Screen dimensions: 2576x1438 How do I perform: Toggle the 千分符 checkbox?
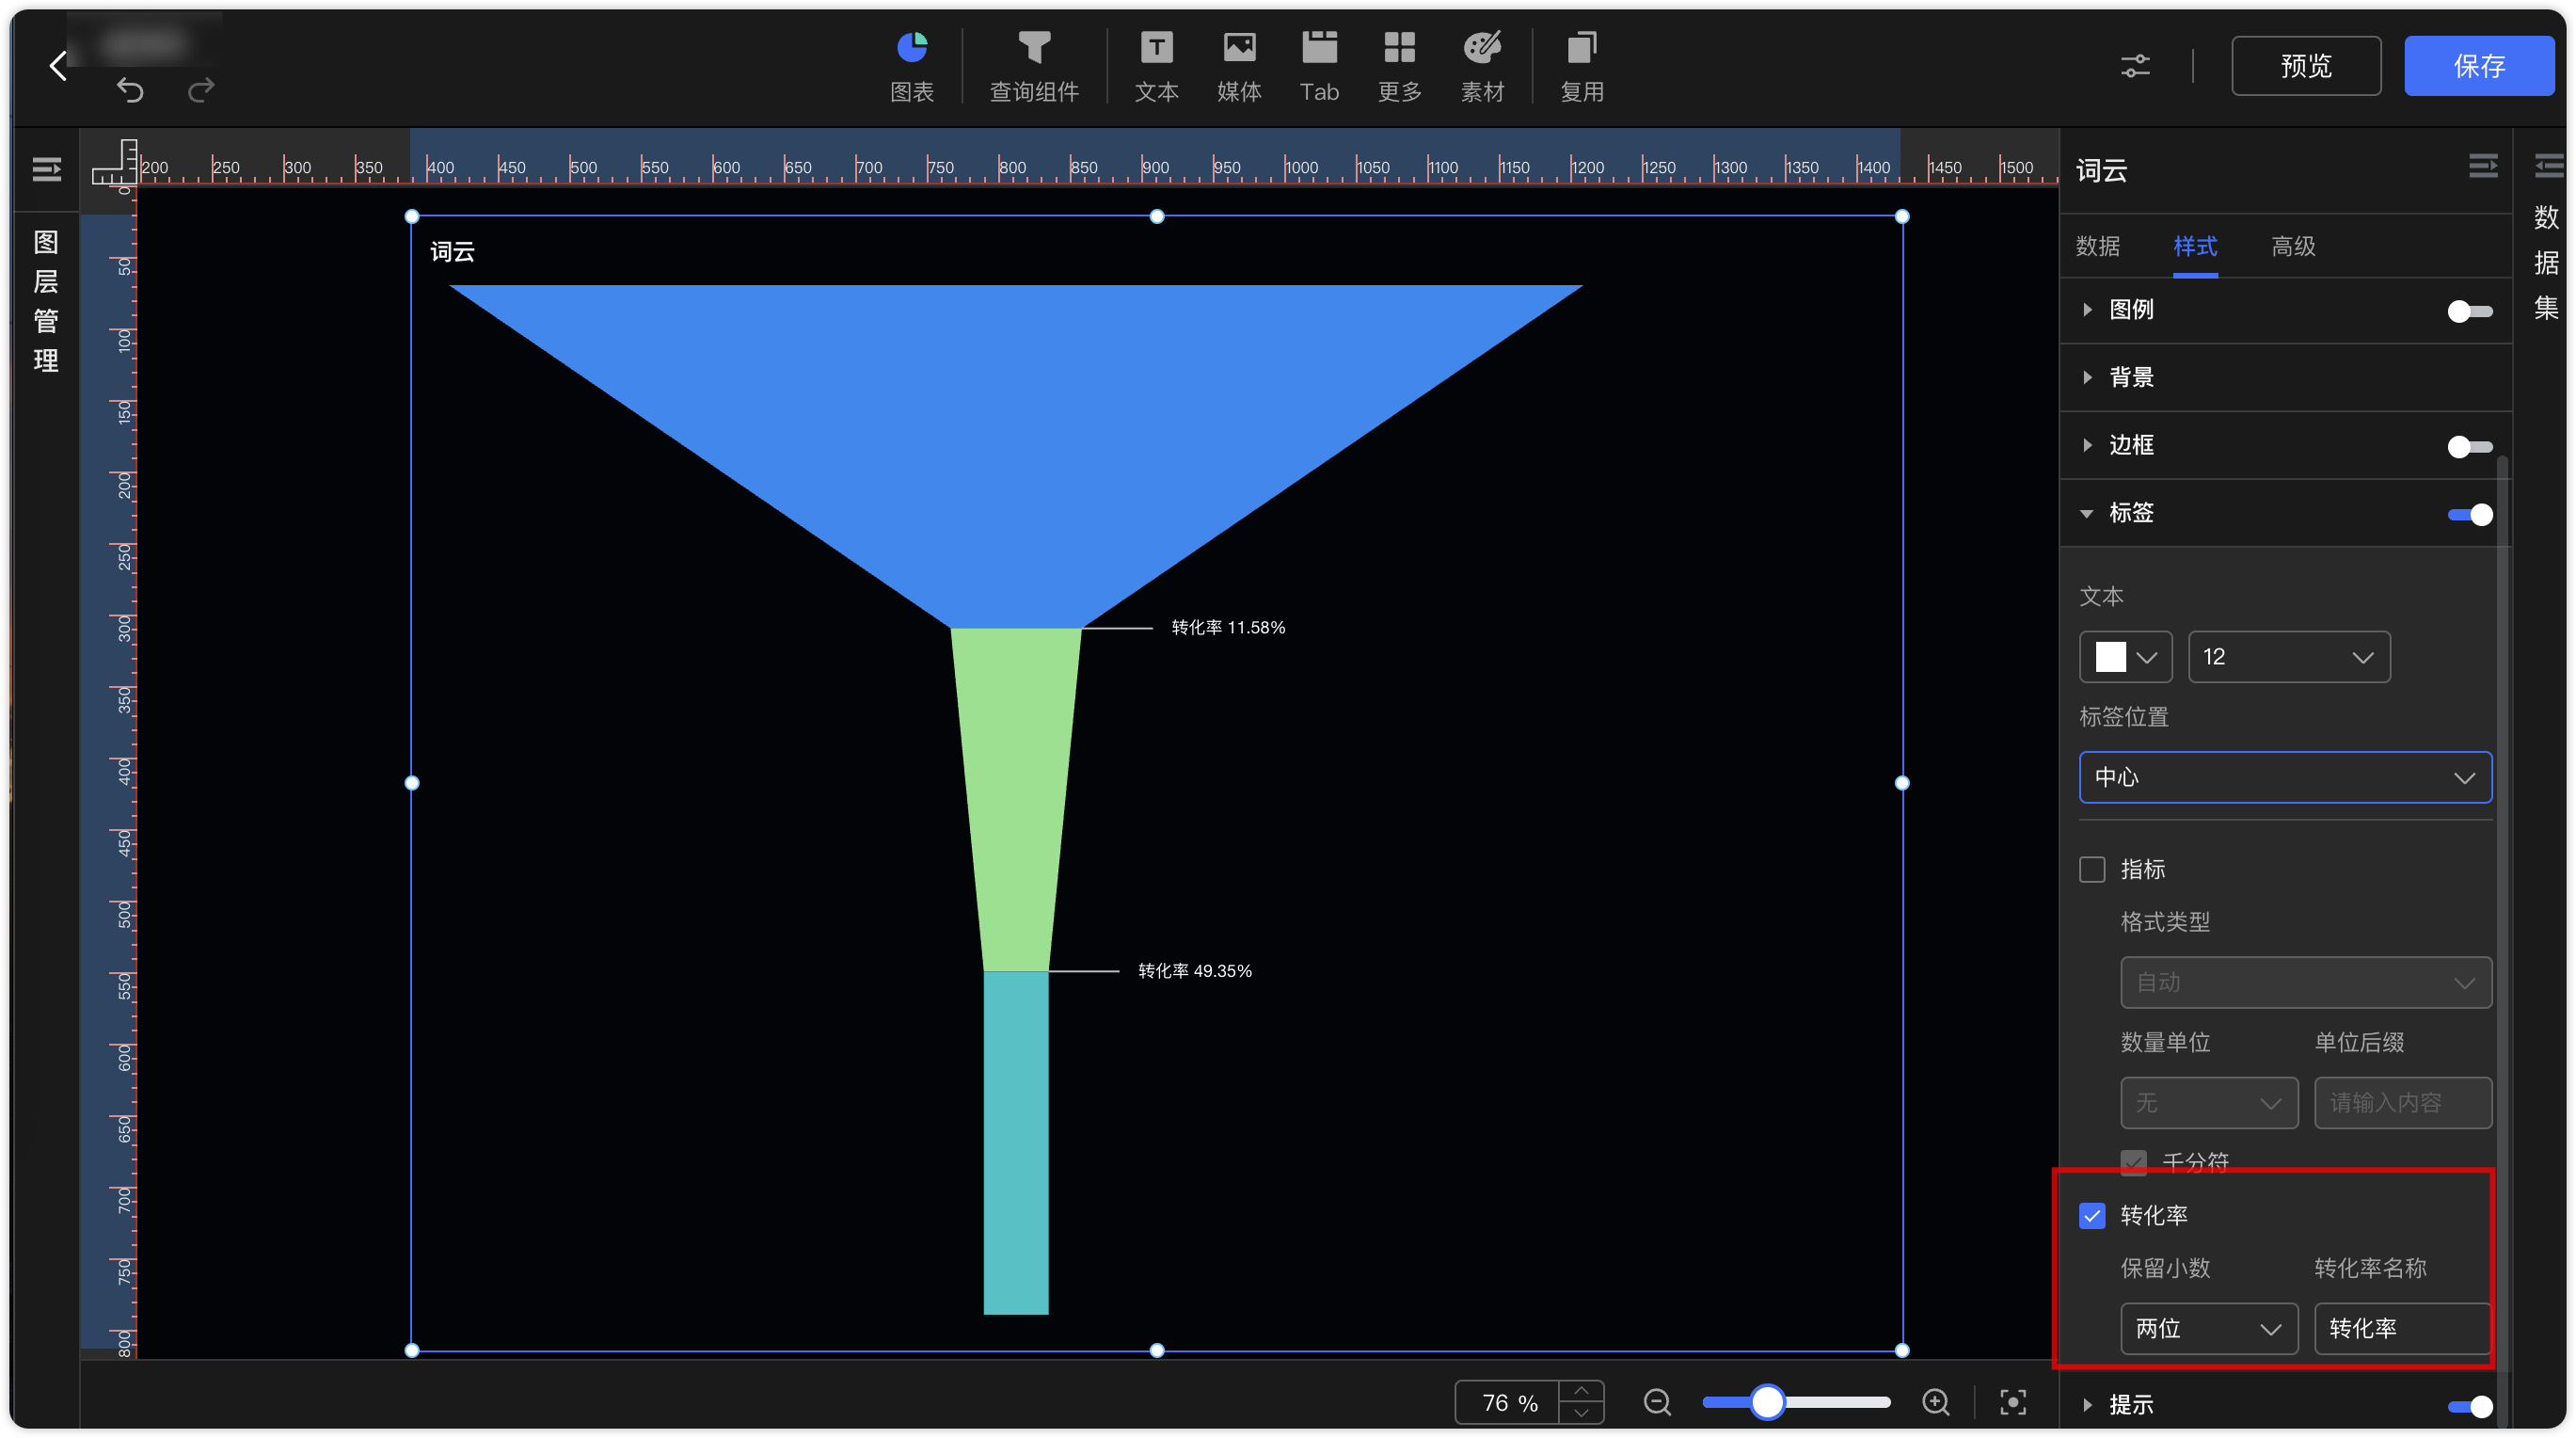pos(2133,1162)
